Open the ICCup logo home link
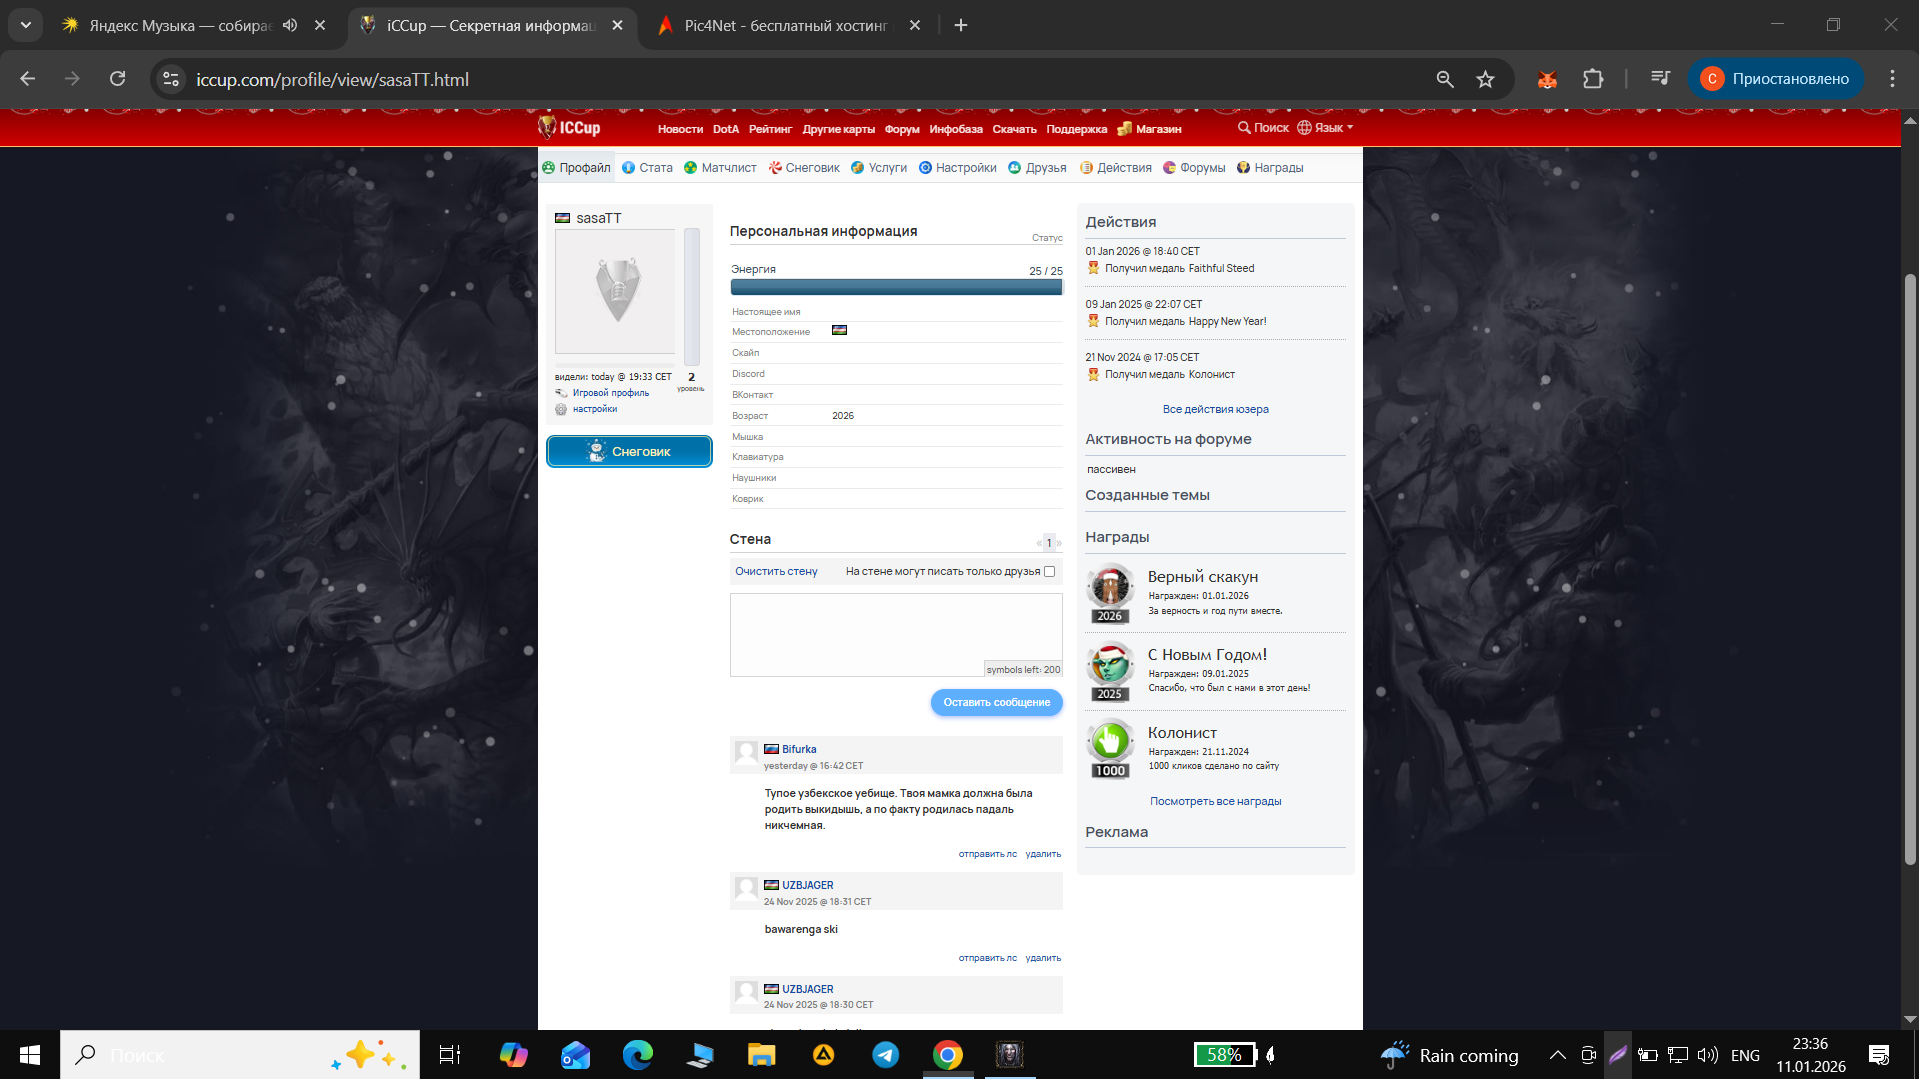The height and width of the screenshot is (1079, 1919). pyautogui.click(x=569, y=128)
